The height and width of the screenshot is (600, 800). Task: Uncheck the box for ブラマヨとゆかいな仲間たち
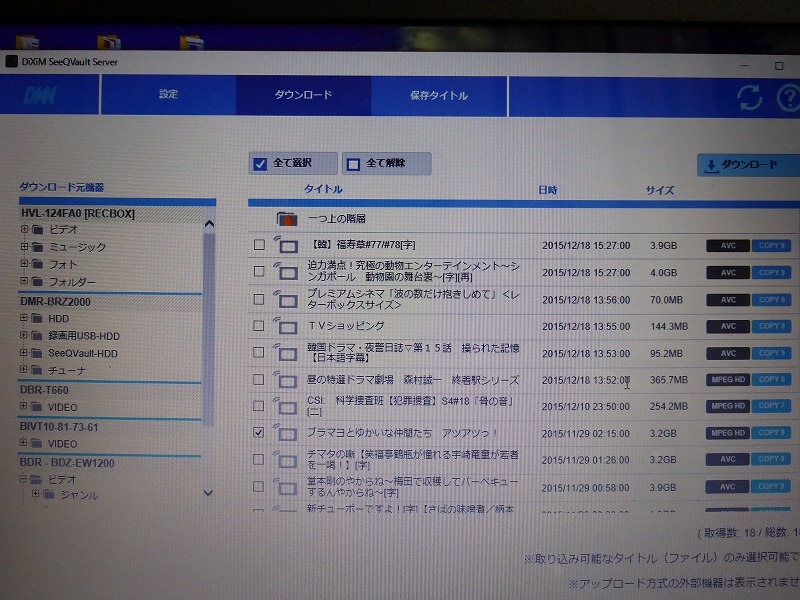point(259,433)
